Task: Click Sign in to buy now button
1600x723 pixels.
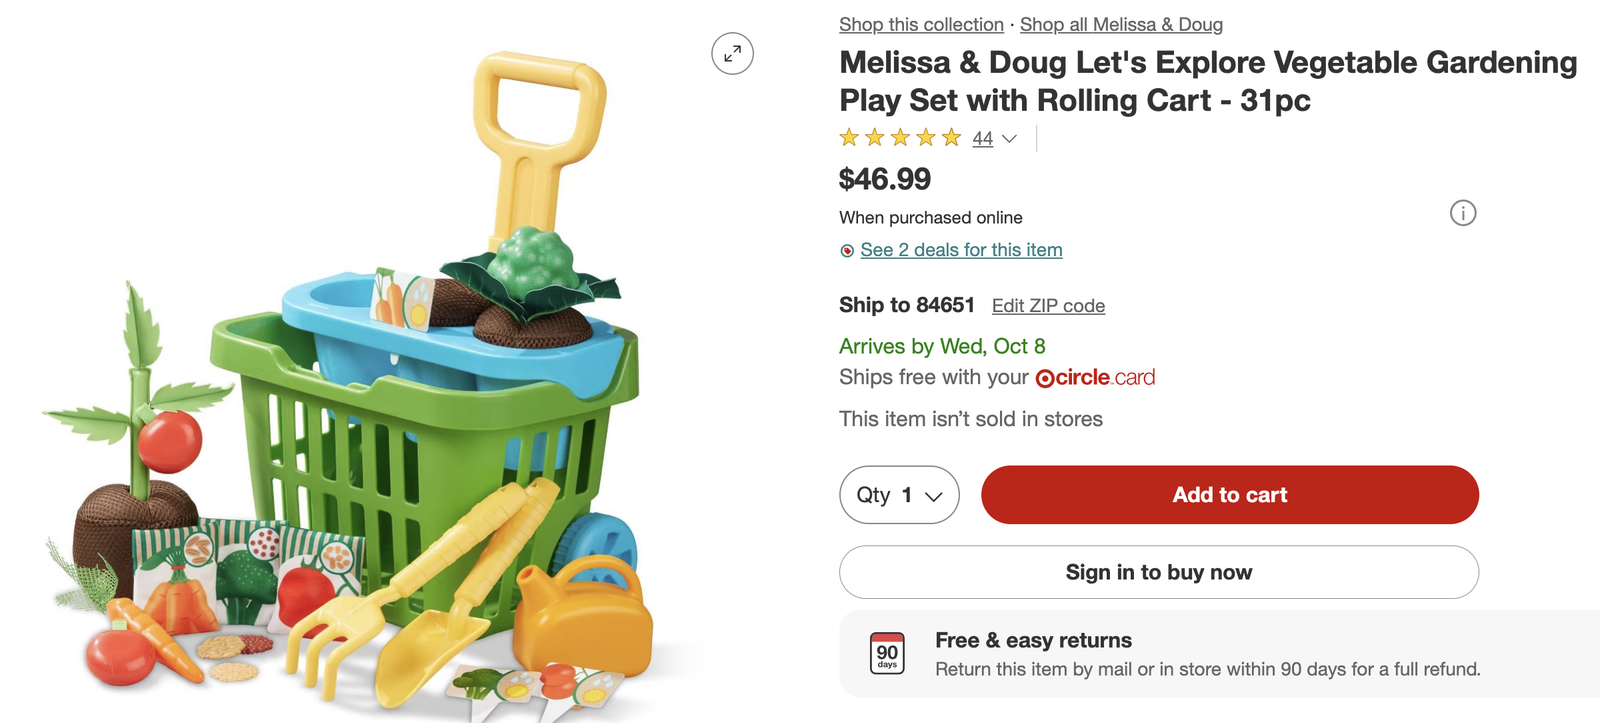Action: (1158, 572)
